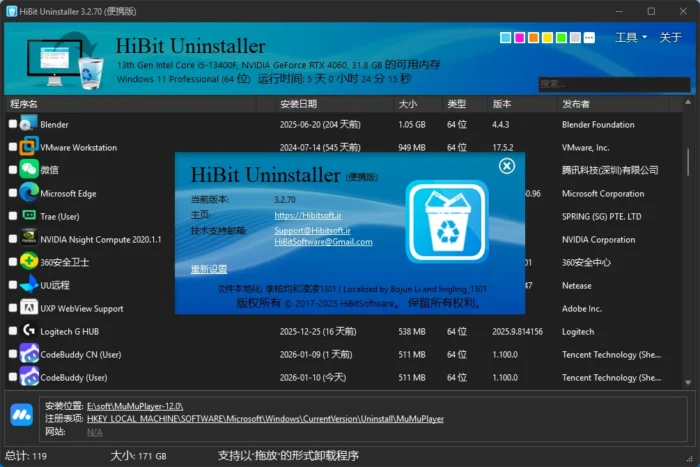Select the Blender version 4.4.3 cell

pyautogui.click(x=500, y=125)
